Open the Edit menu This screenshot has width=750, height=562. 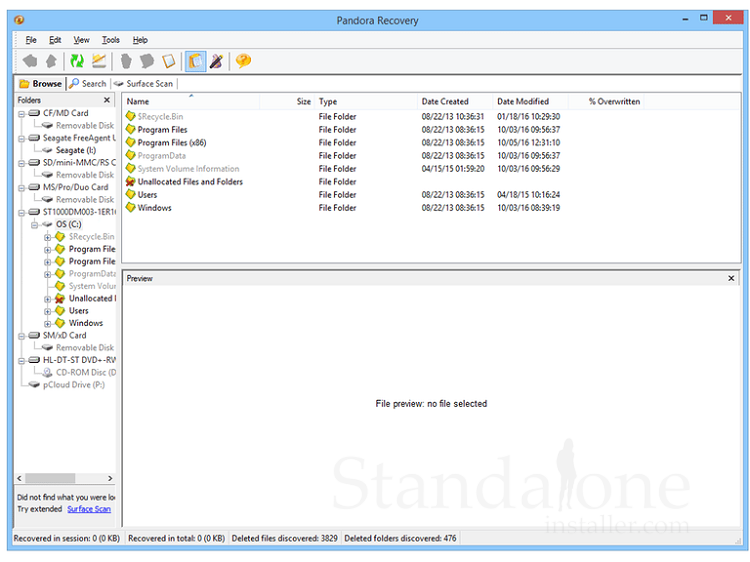click(55, 40)
